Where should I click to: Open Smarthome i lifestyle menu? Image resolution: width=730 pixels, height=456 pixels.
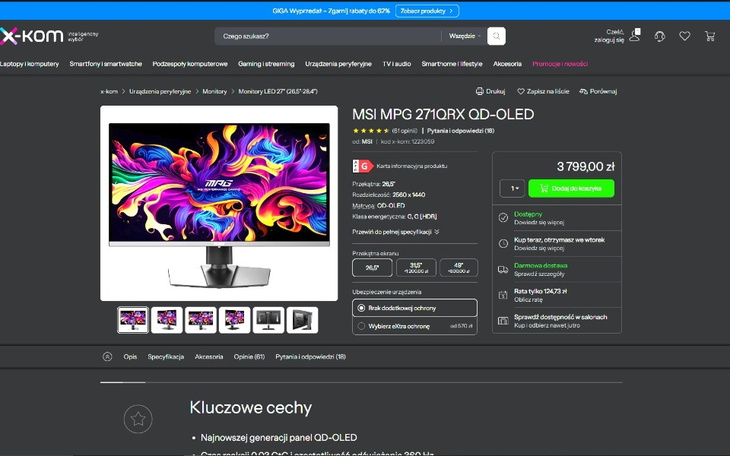click(x=452, y=64)
